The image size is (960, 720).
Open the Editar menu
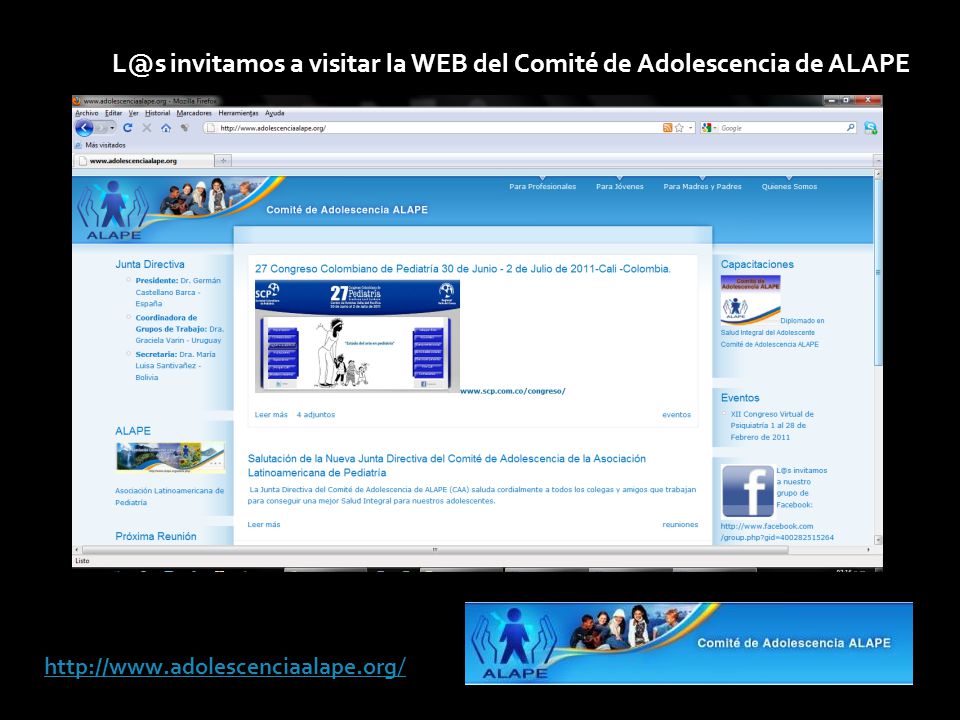click(113, 113)
